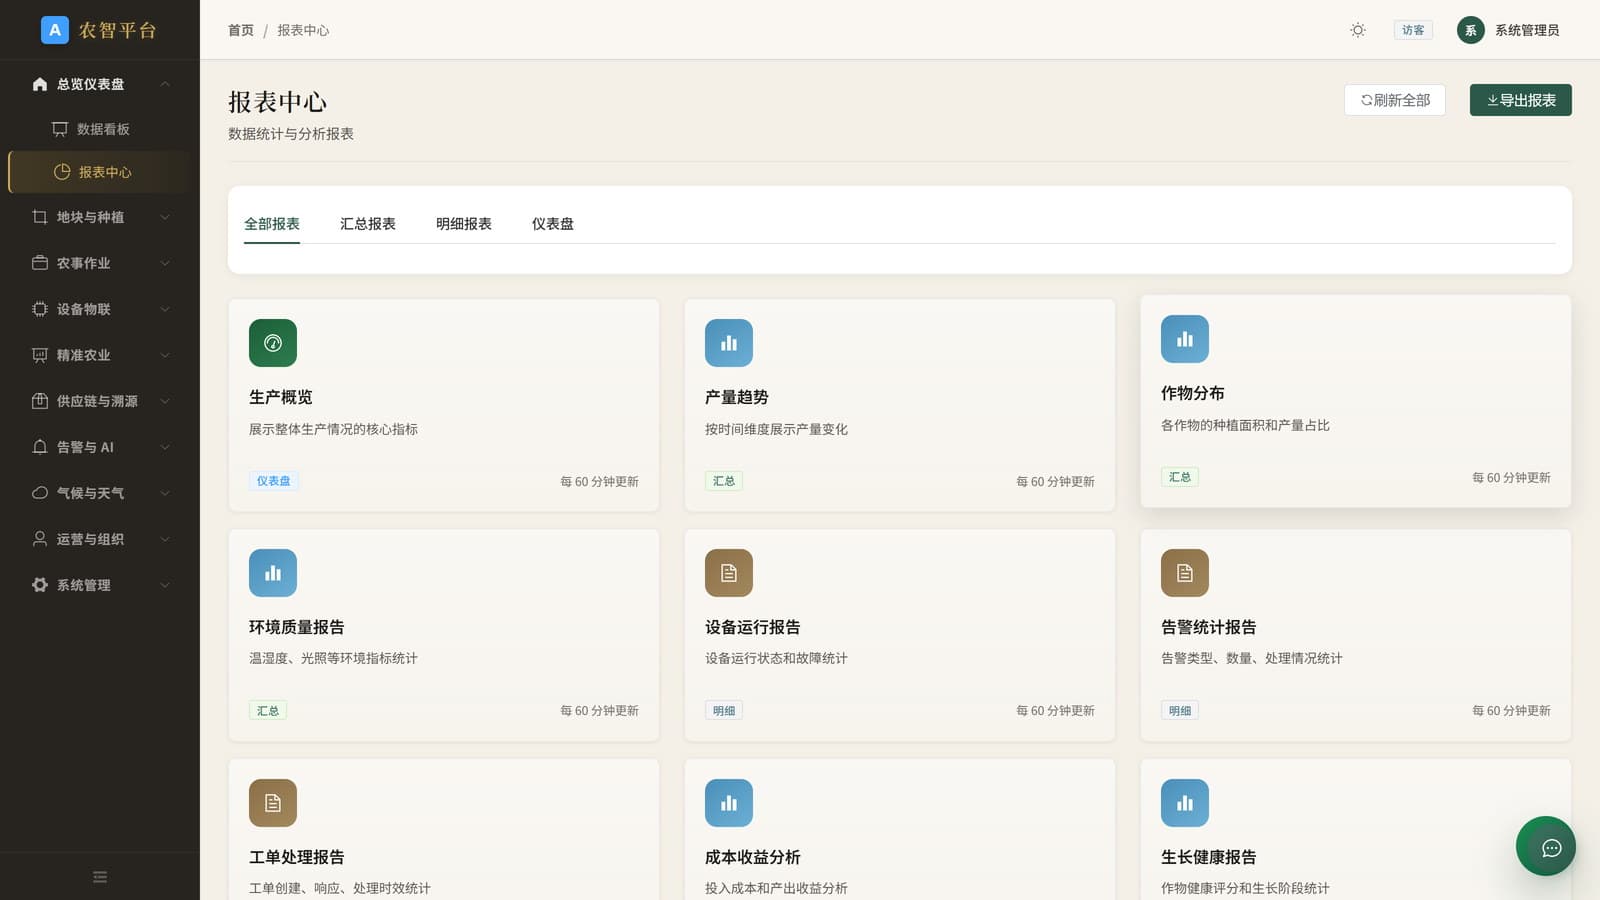Click the 环境质量报告 chart icon
The width and height of the screenshot is (1600, 900).
tap(273, 573)
